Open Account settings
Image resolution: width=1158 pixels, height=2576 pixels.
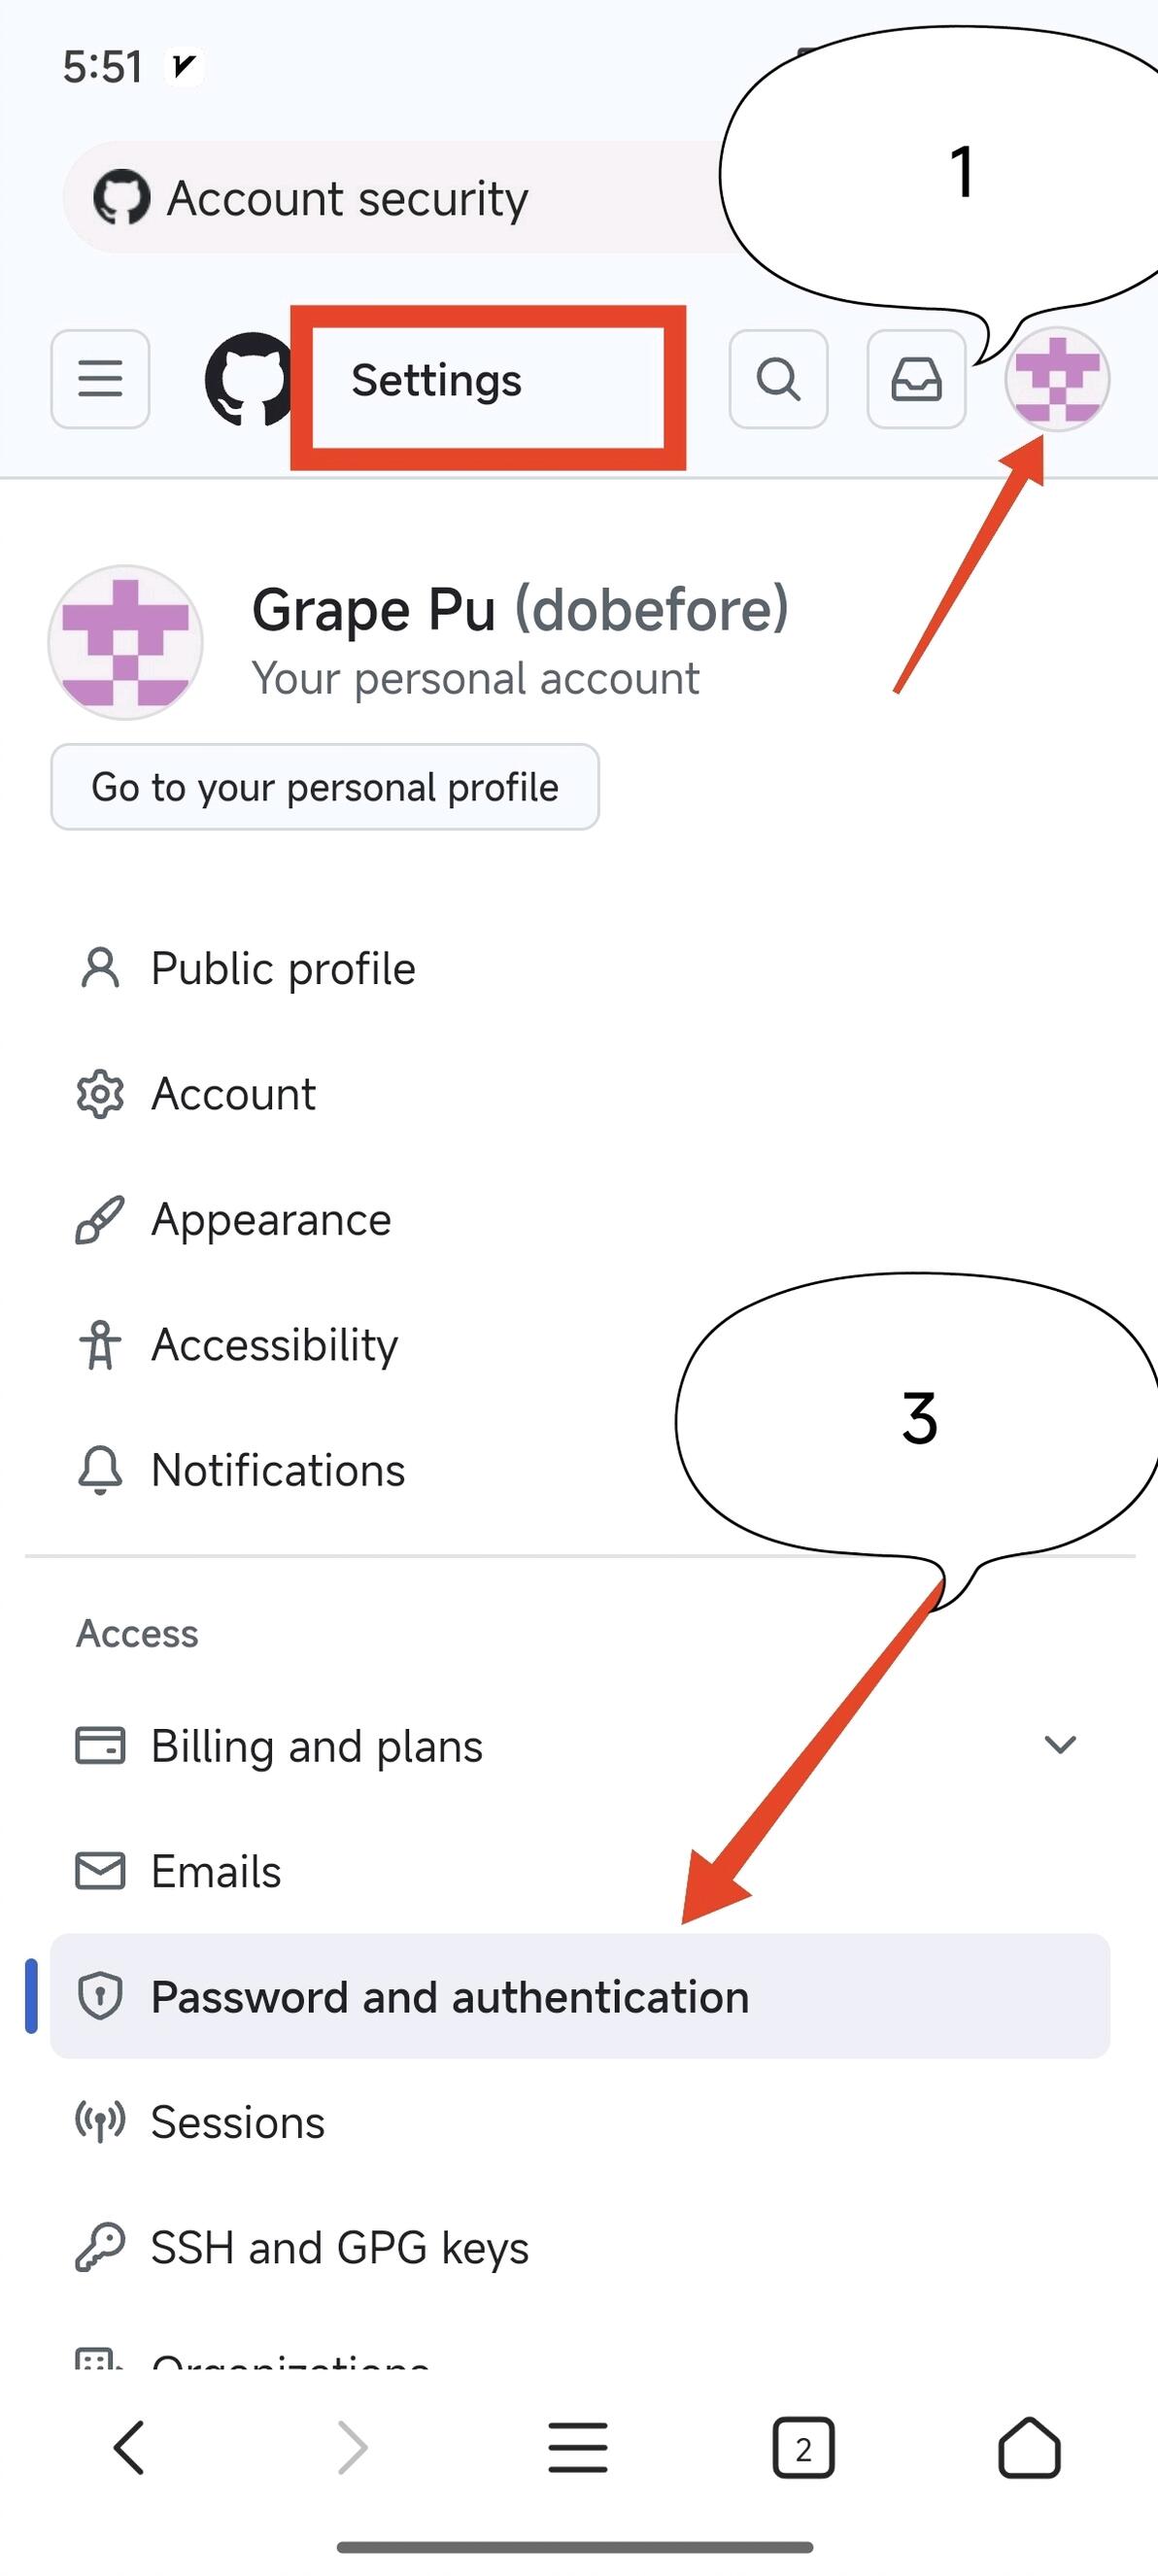233,1094
